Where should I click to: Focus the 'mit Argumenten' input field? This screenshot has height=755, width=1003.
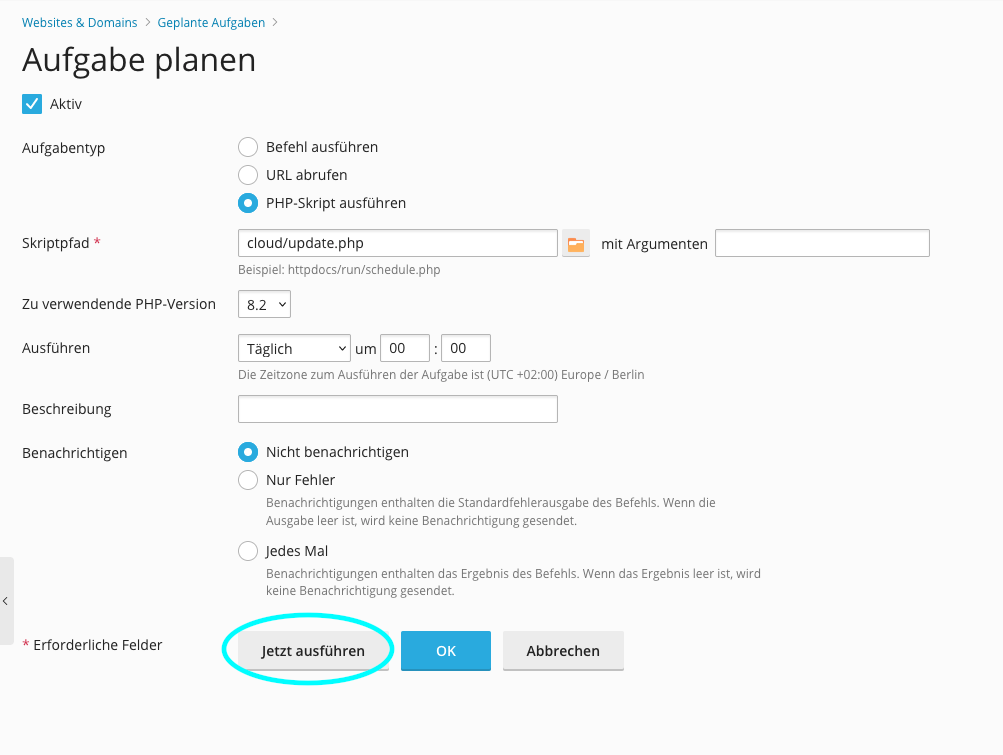(x=822, y=243)
